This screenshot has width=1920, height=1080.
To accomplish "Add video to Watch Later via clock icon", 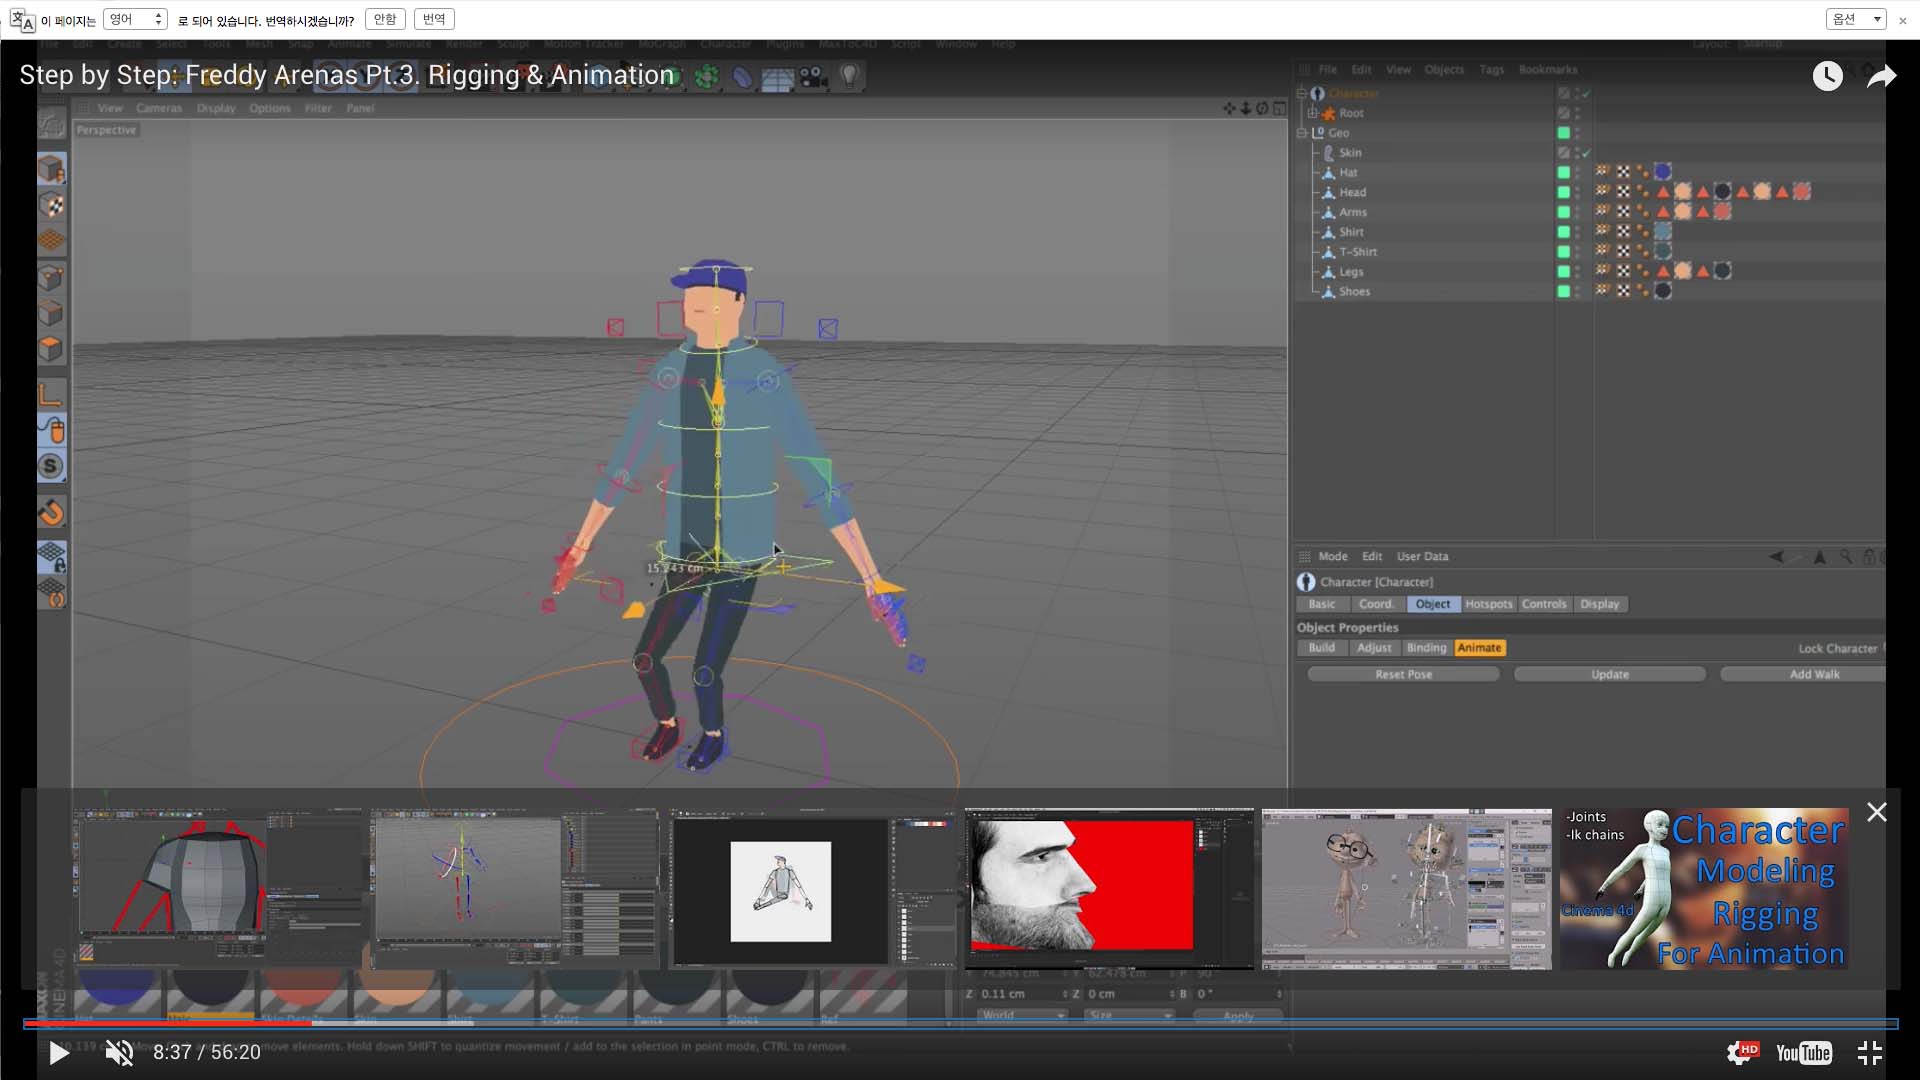I will click(1827, 76).
